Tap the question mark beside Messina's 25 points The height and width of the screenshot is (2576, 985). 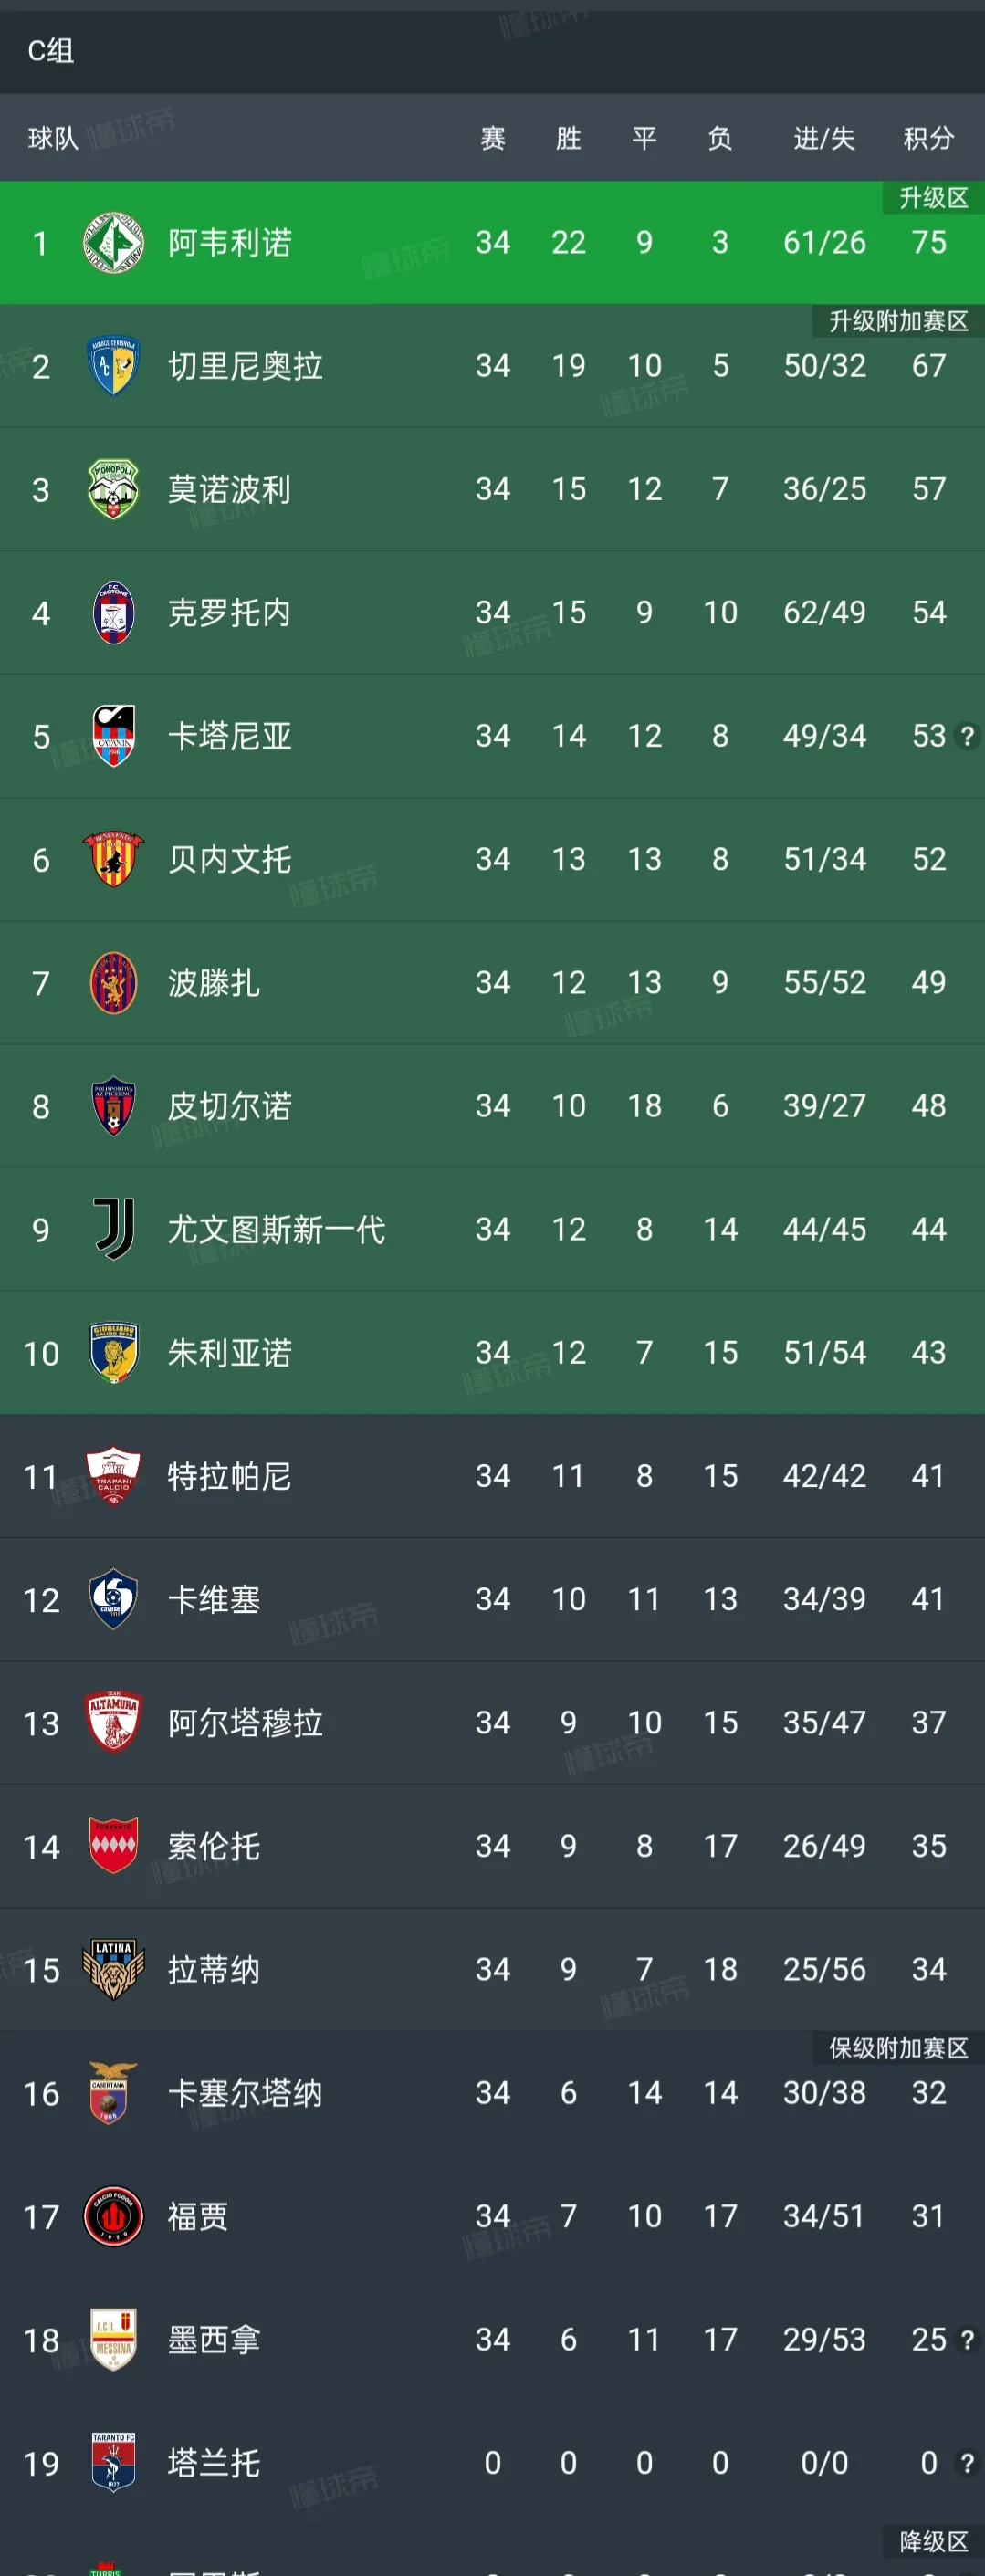pyautogui.click(x=967, y=2340)
